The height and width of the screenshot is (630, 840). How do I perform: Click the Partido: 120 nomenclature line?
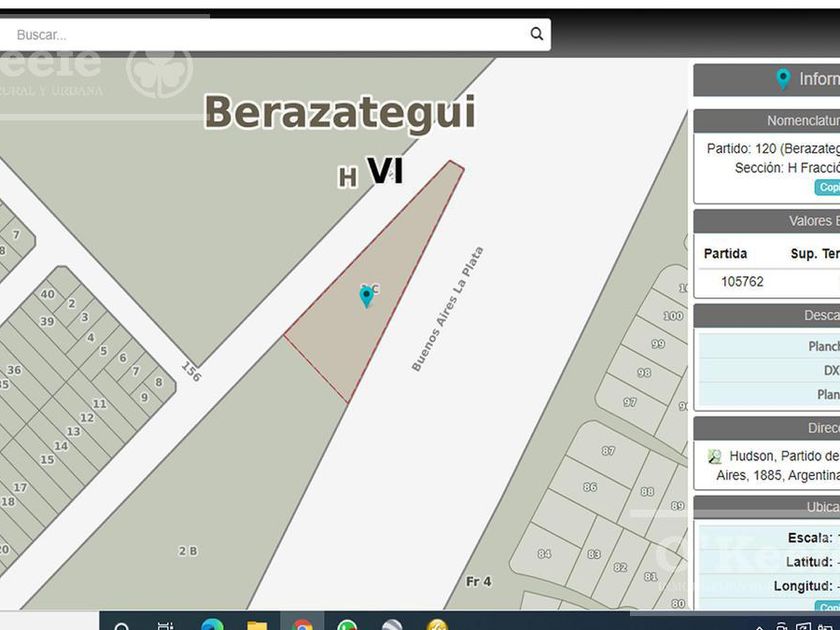point(773,148)
